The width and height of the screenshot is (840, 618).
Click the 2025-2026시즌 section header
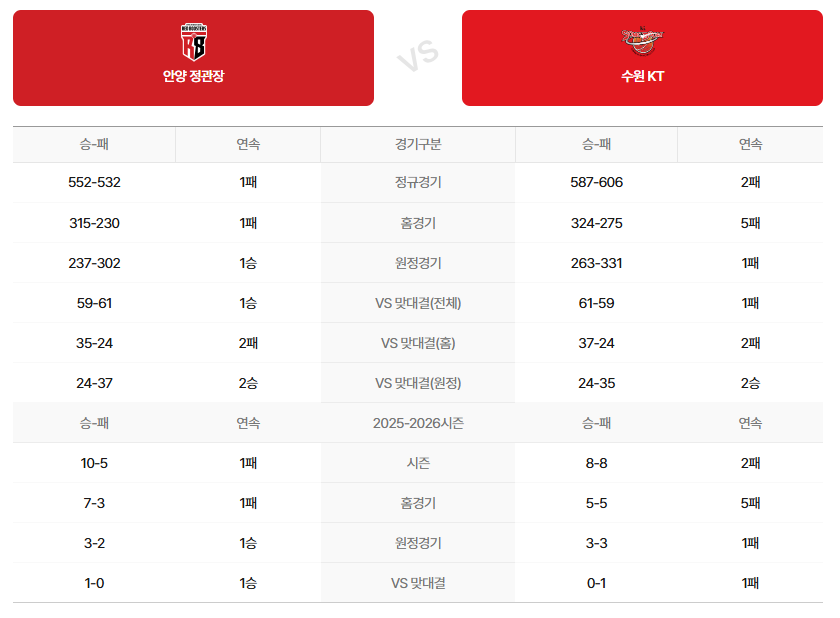pyautogui.click(x=418, y=423)
